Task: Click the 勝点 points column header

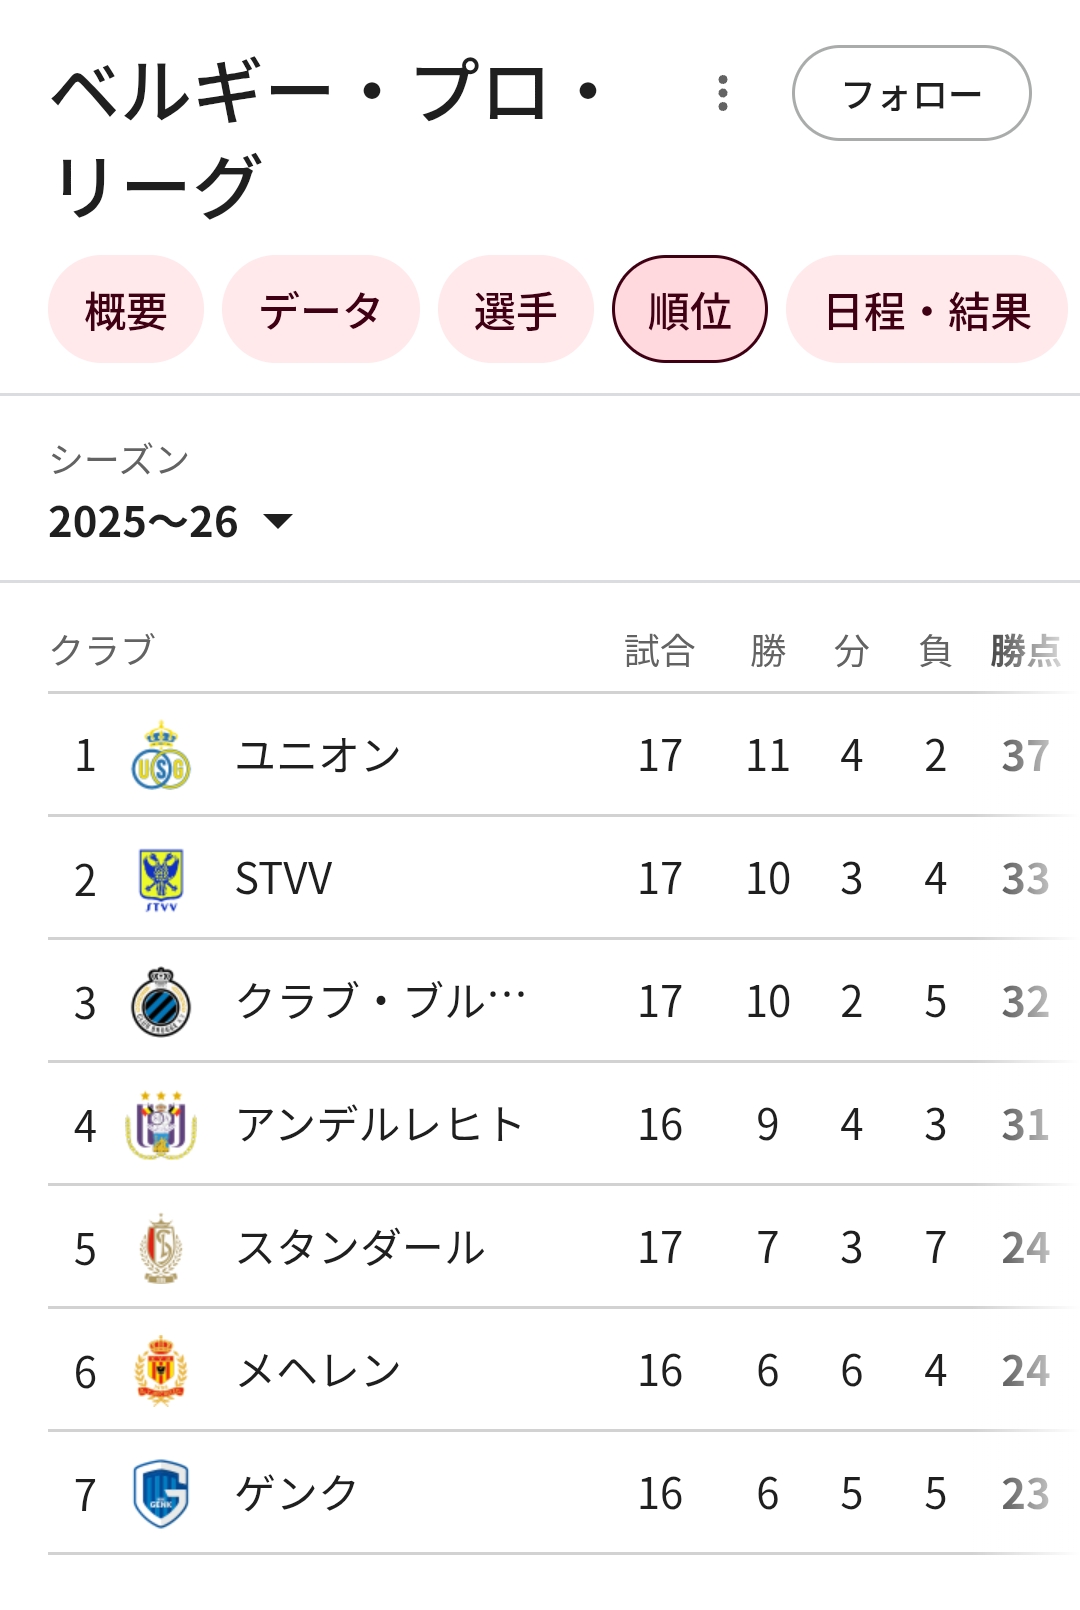Action: click(1025, 651)
